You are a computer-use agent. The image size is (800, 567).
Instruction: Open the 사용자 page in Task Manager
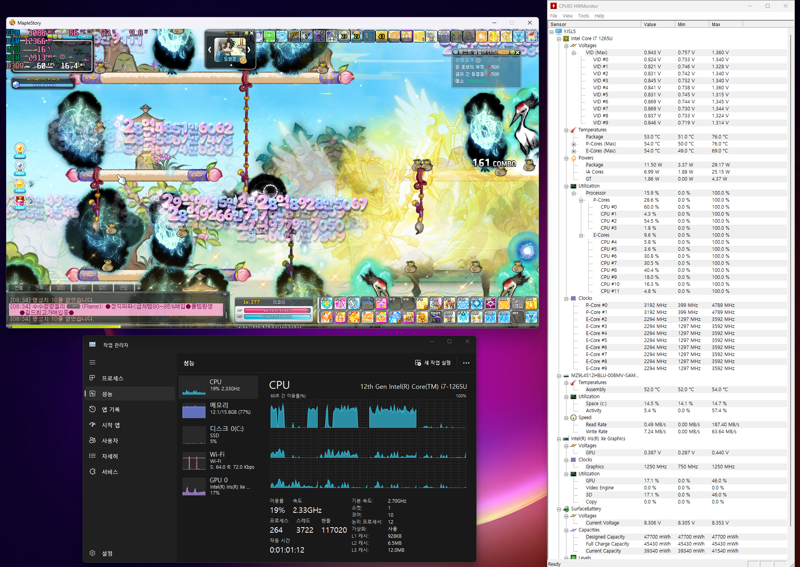(130, 440)
